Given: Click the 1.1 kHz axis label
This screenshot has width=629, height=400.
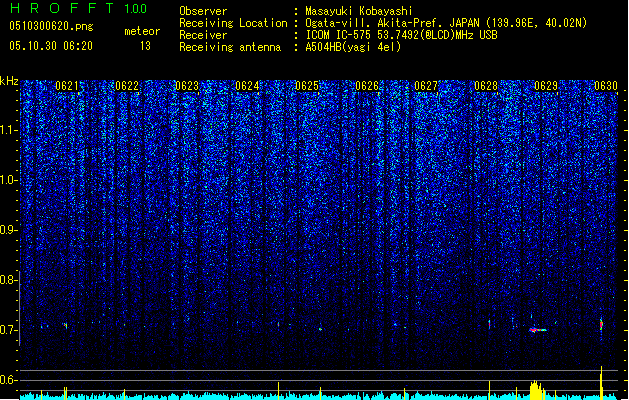Looking at the screenshot, I should (9, 130).
